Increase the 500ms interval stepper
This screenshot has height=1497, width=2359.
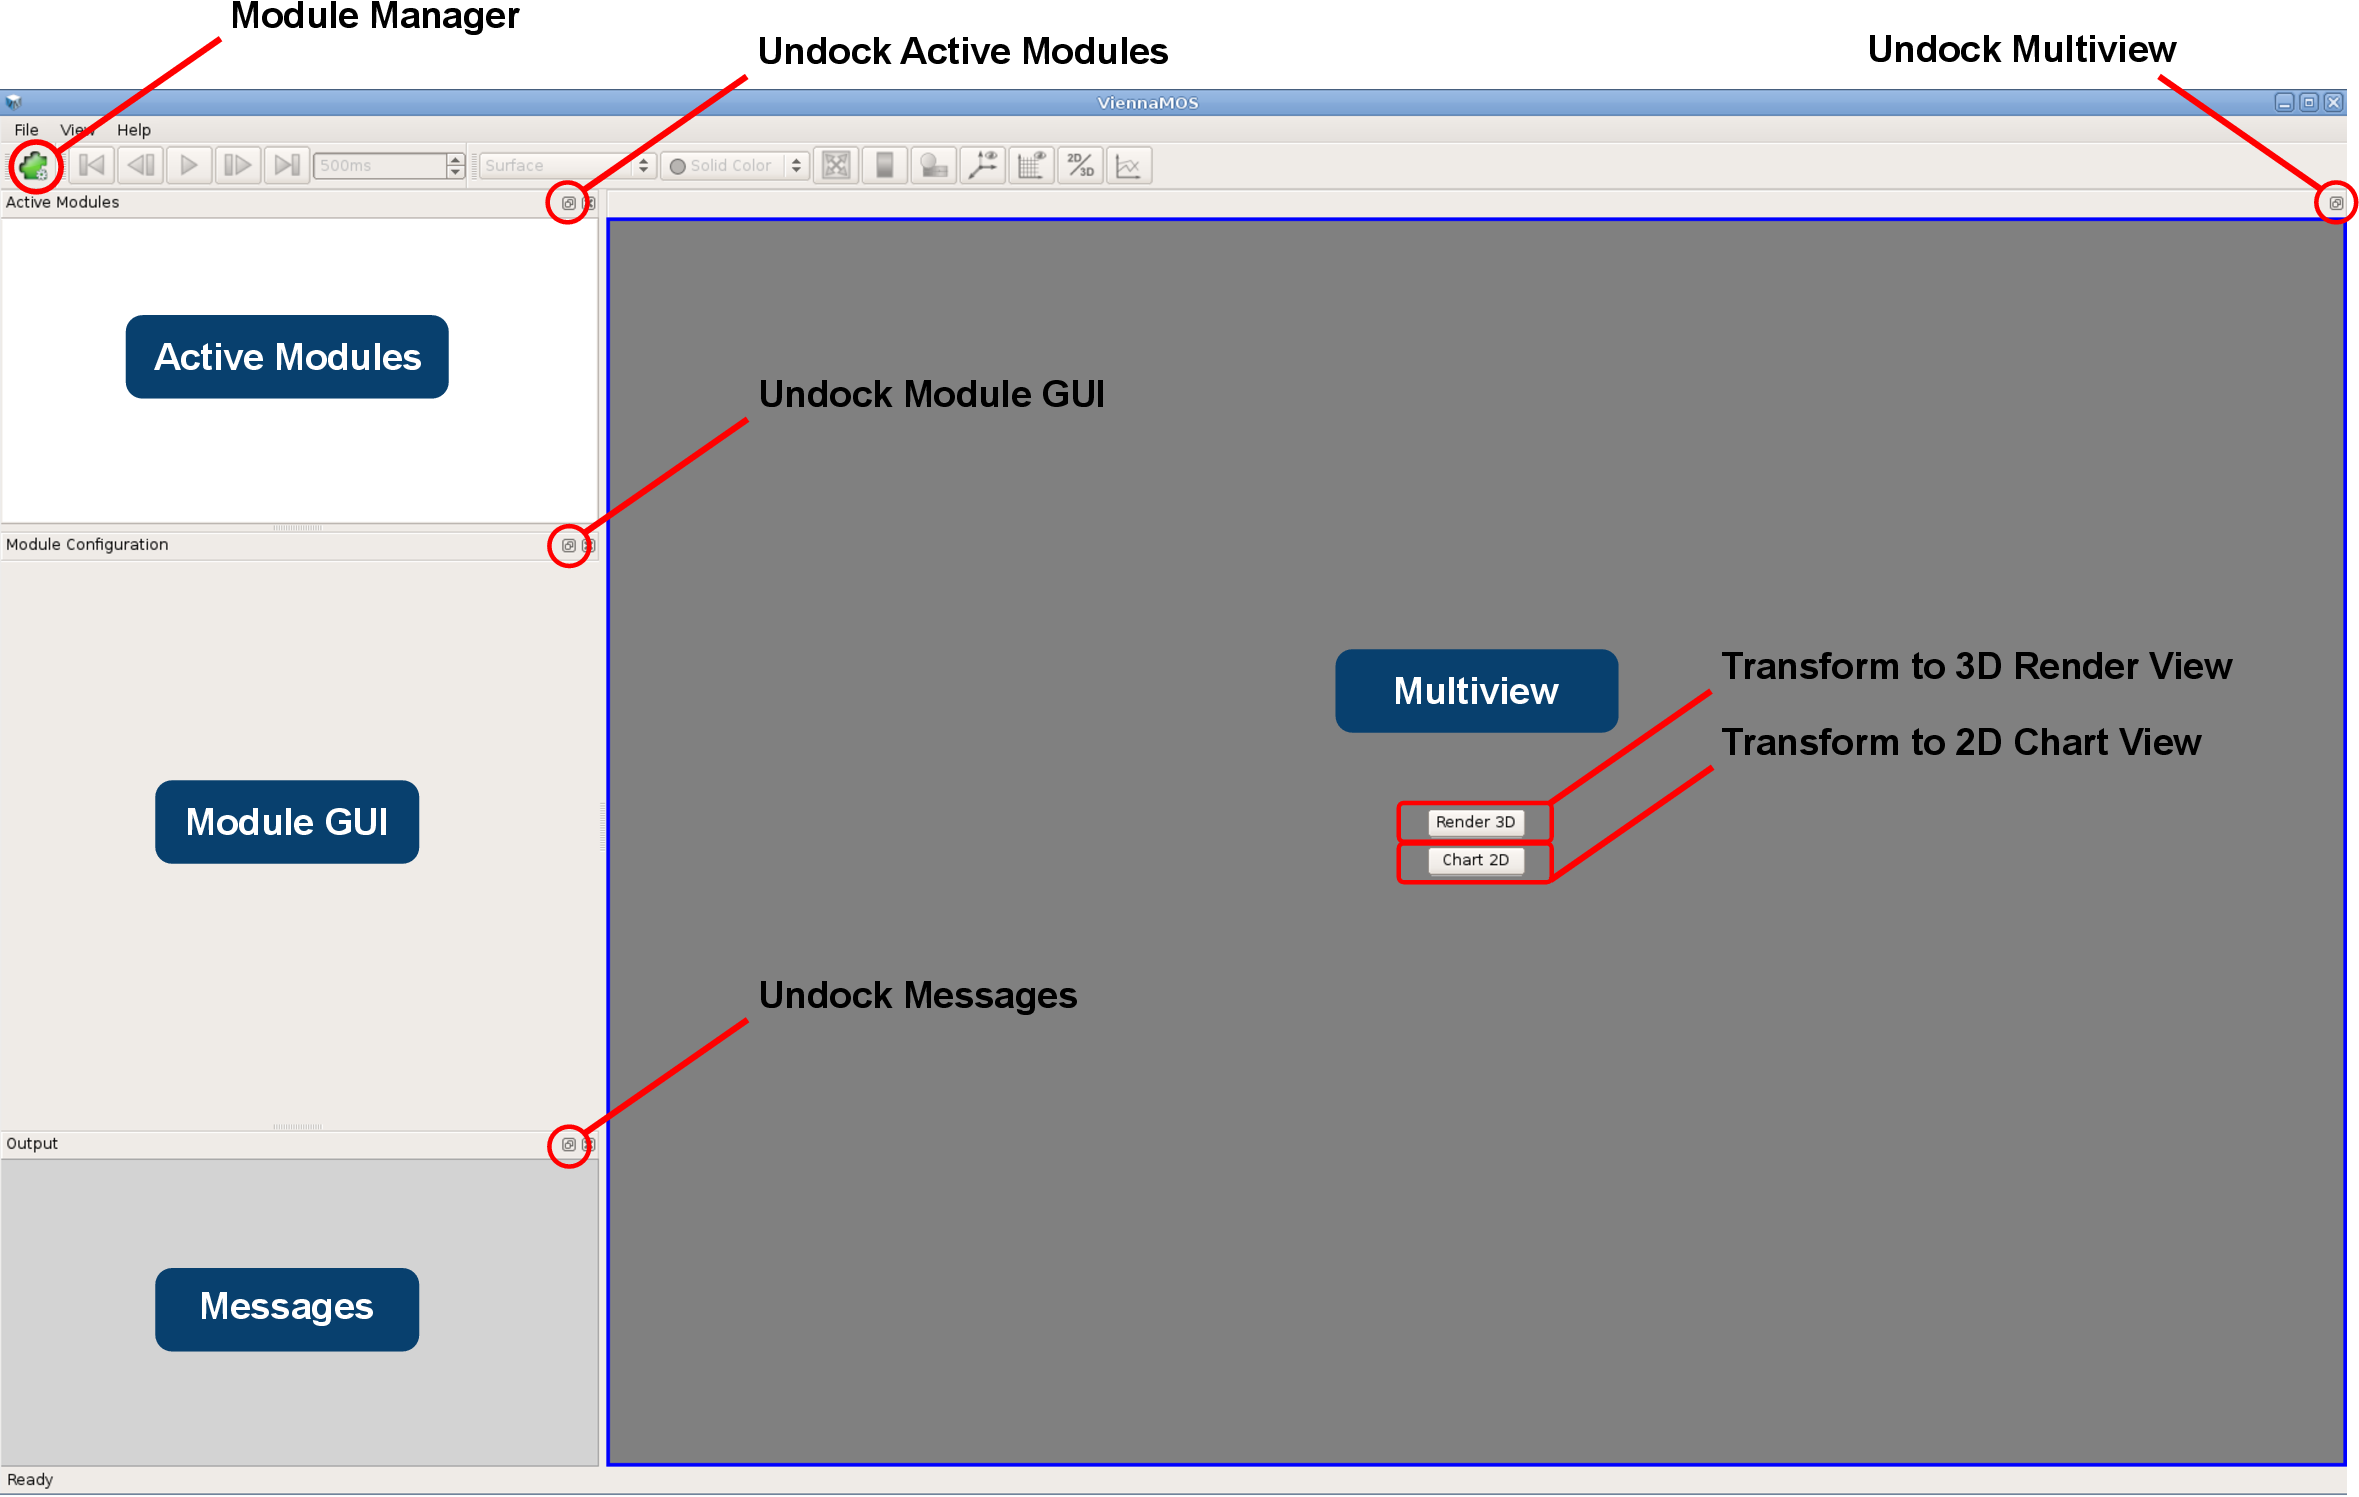456,160
